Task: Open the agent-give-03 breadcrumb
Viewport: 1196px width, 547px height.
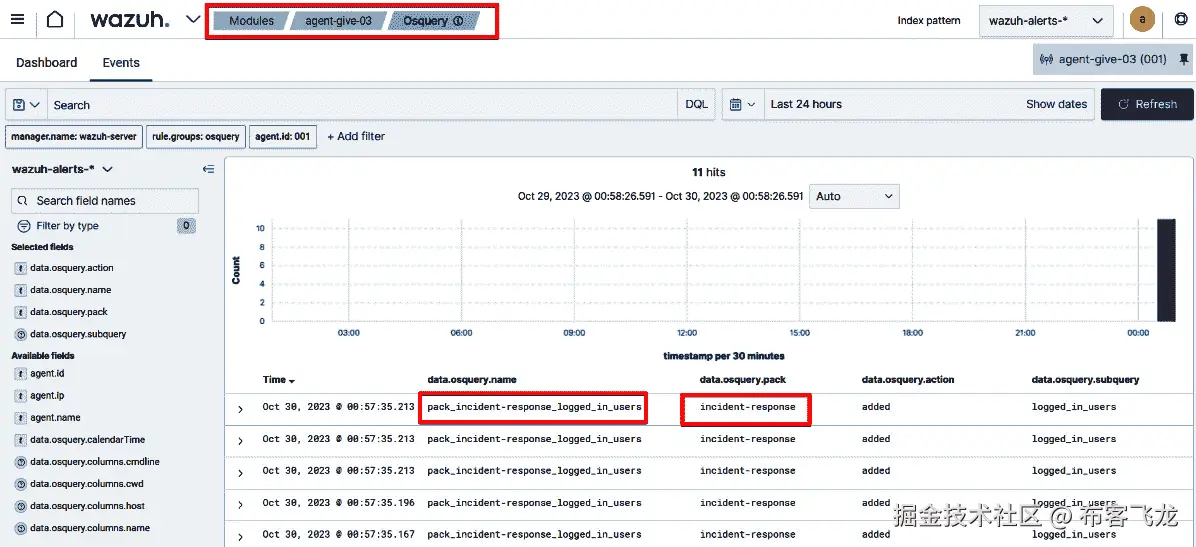Action: click(339, 21)
